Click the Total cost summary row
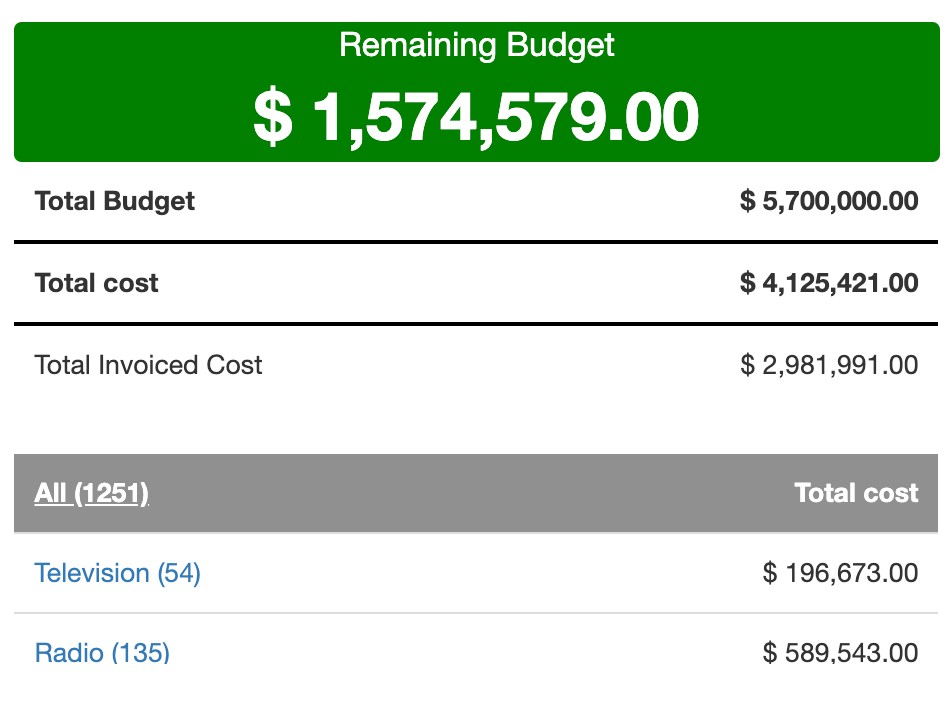952x708 pixels. (476, 283)
